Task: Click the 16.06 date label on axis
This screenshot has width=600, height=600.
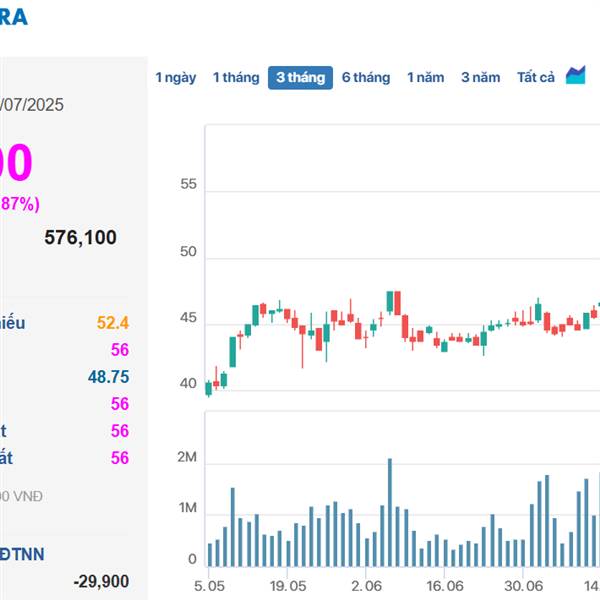Action: tap(445, 586)
